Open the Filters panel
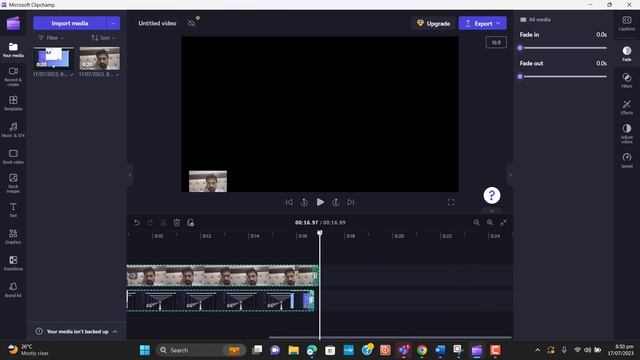Viewport: 640px width, 360px height. point(627,80)
